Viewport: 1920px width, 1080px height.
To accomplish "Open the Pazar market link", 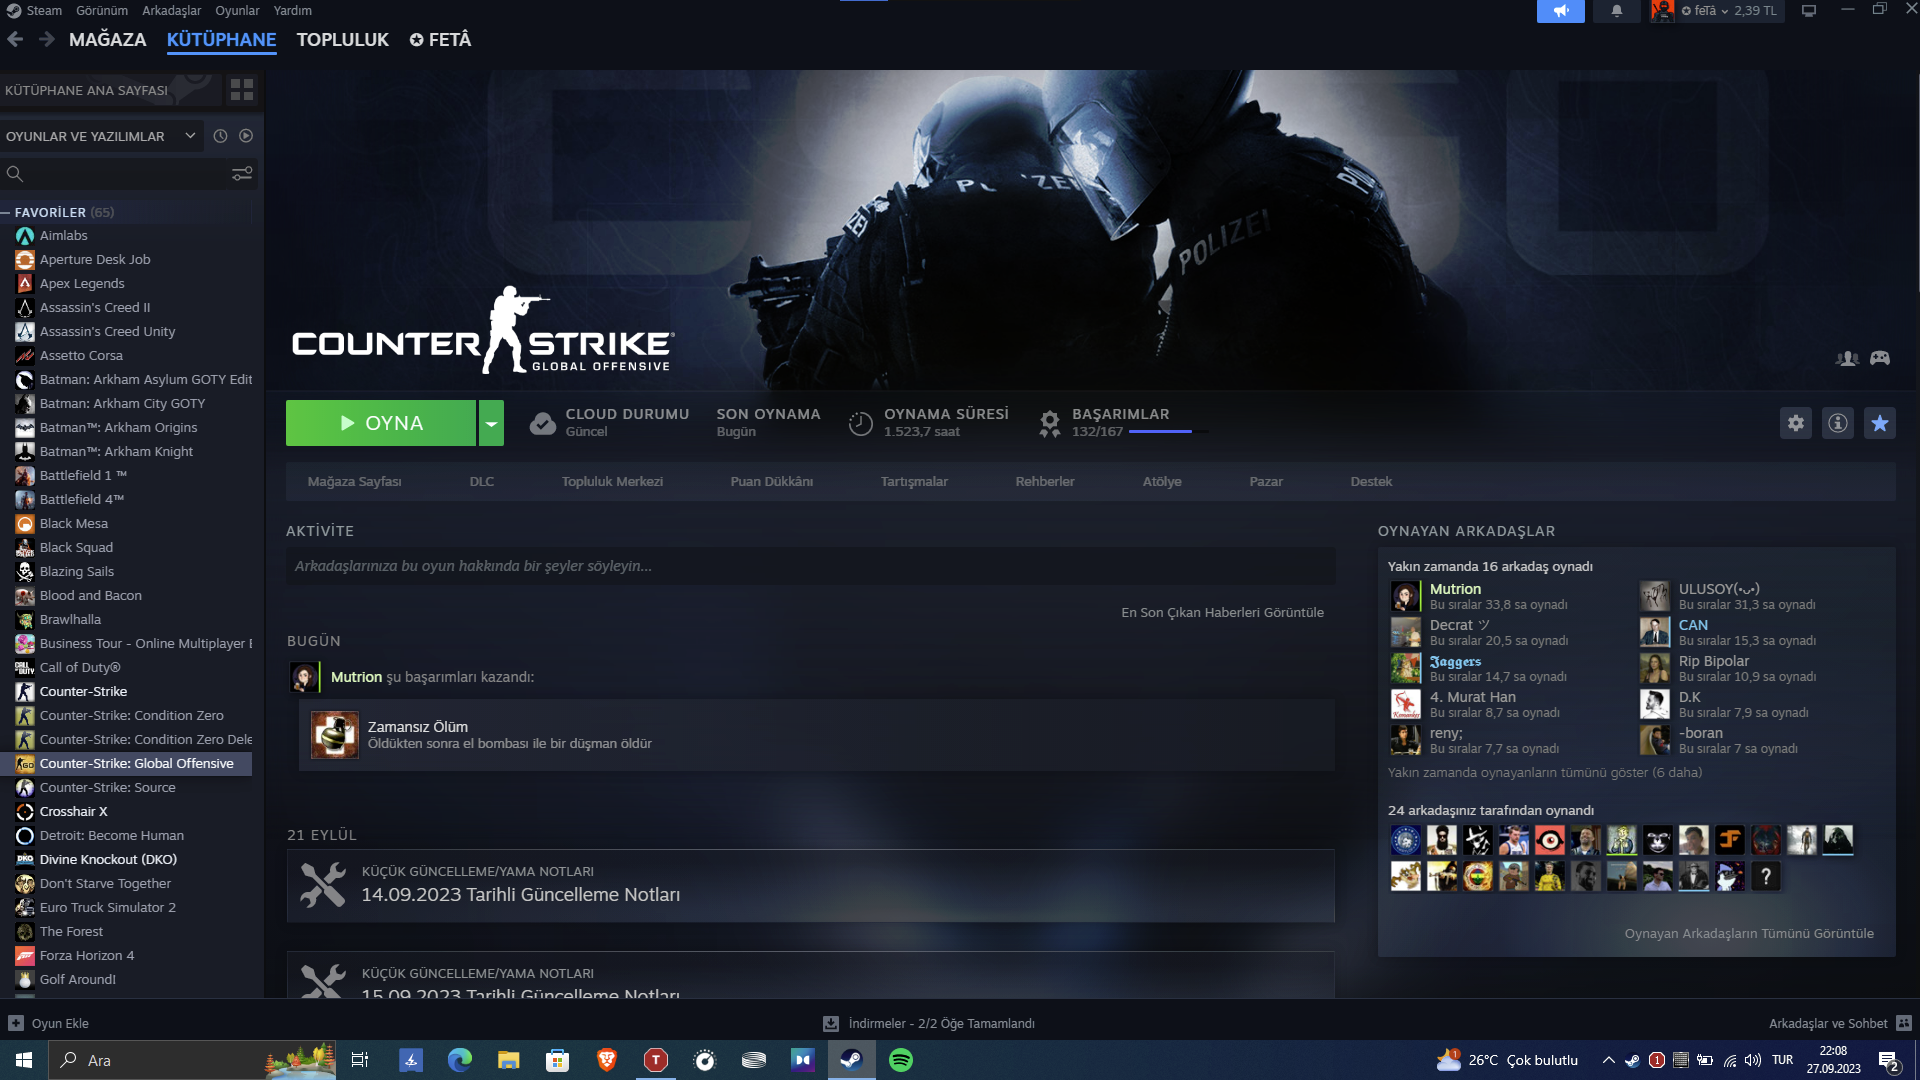I will pos(1266,482).
